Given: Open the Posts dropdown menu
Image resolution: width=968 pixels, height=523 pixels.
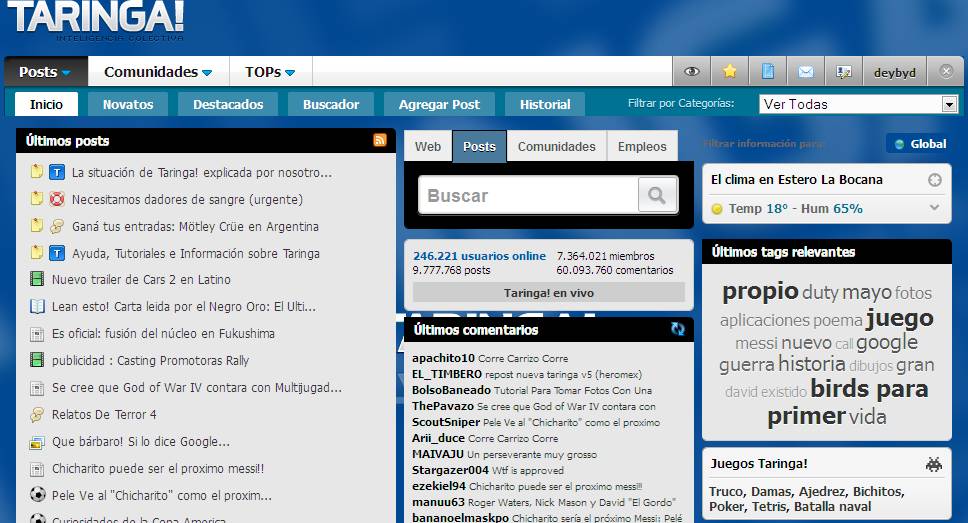Looking at the screenshot, I should [x=46, y=72].
